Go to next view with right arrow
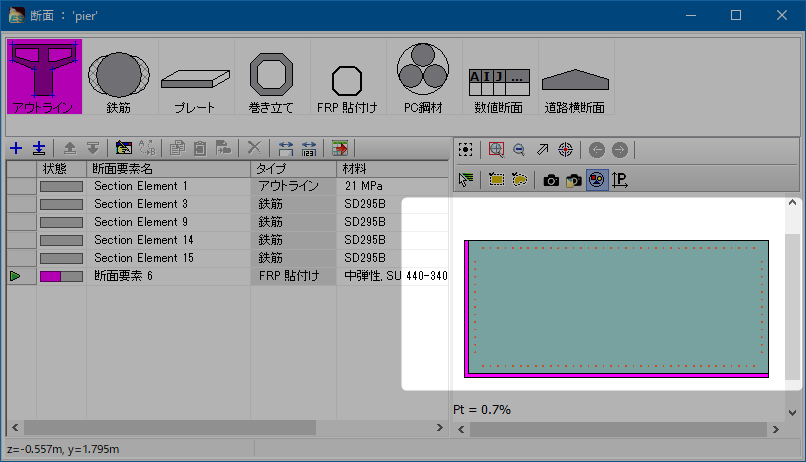This screenshot has height=462, width=806. click(x=620, y=150)
